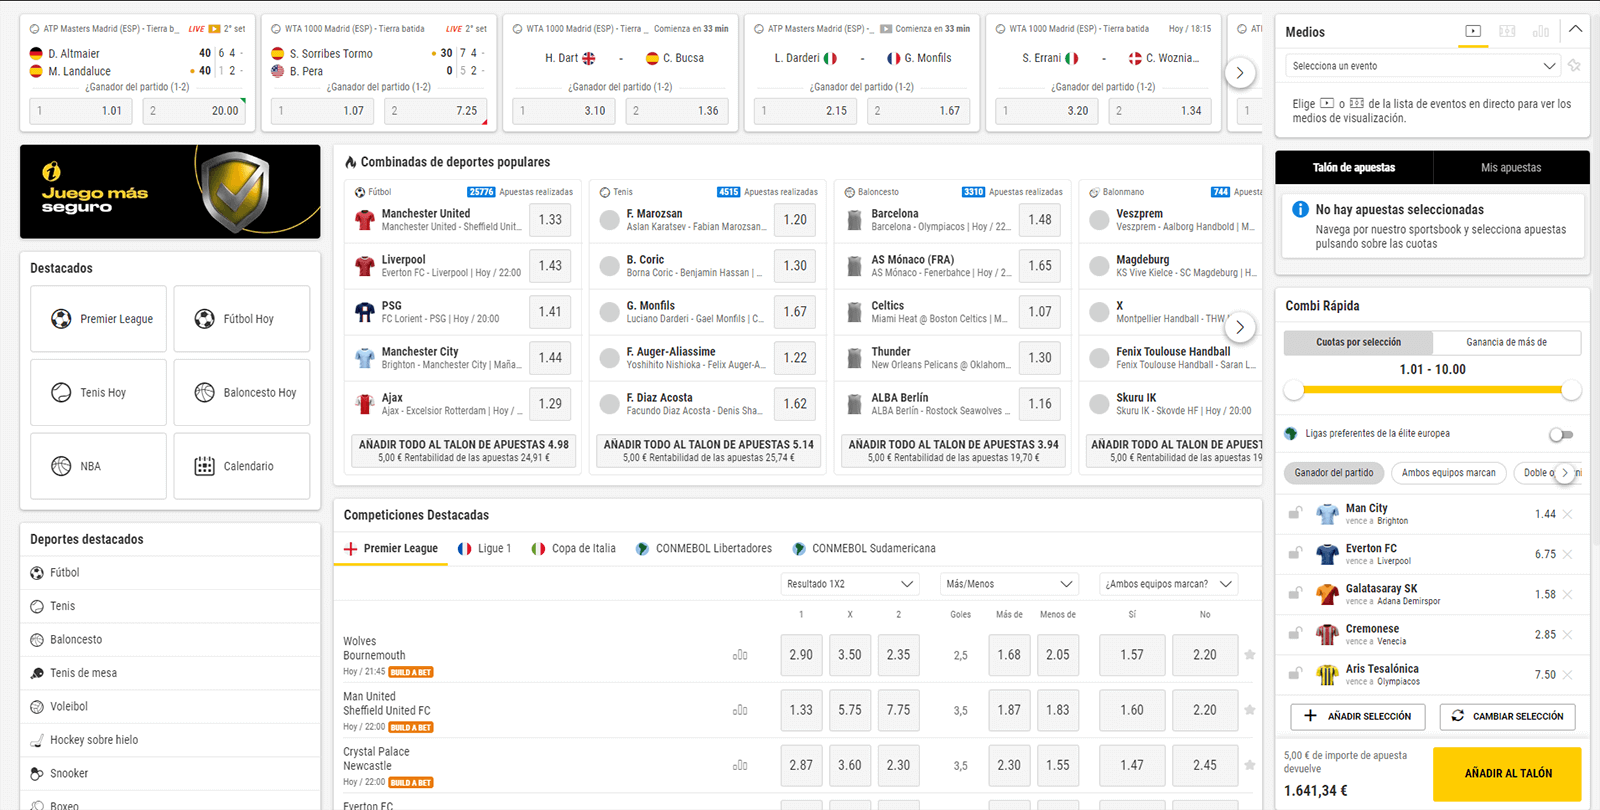Open Premier League highlighted tile
The image size is (1600, 810).
pyautogui.click(x=98, y=319)
